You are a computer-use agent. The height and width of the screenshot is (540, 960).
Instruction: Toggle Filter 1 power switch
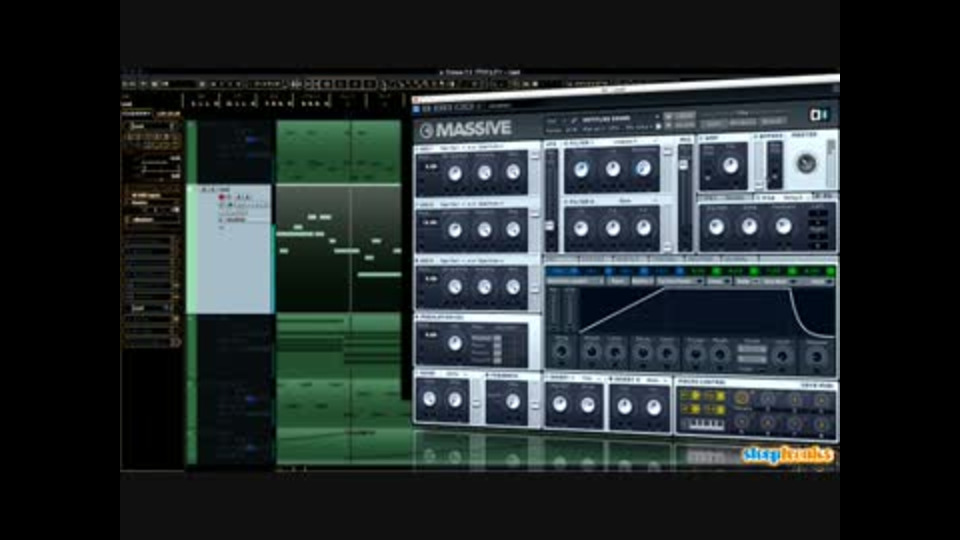[x=566, y=143]
